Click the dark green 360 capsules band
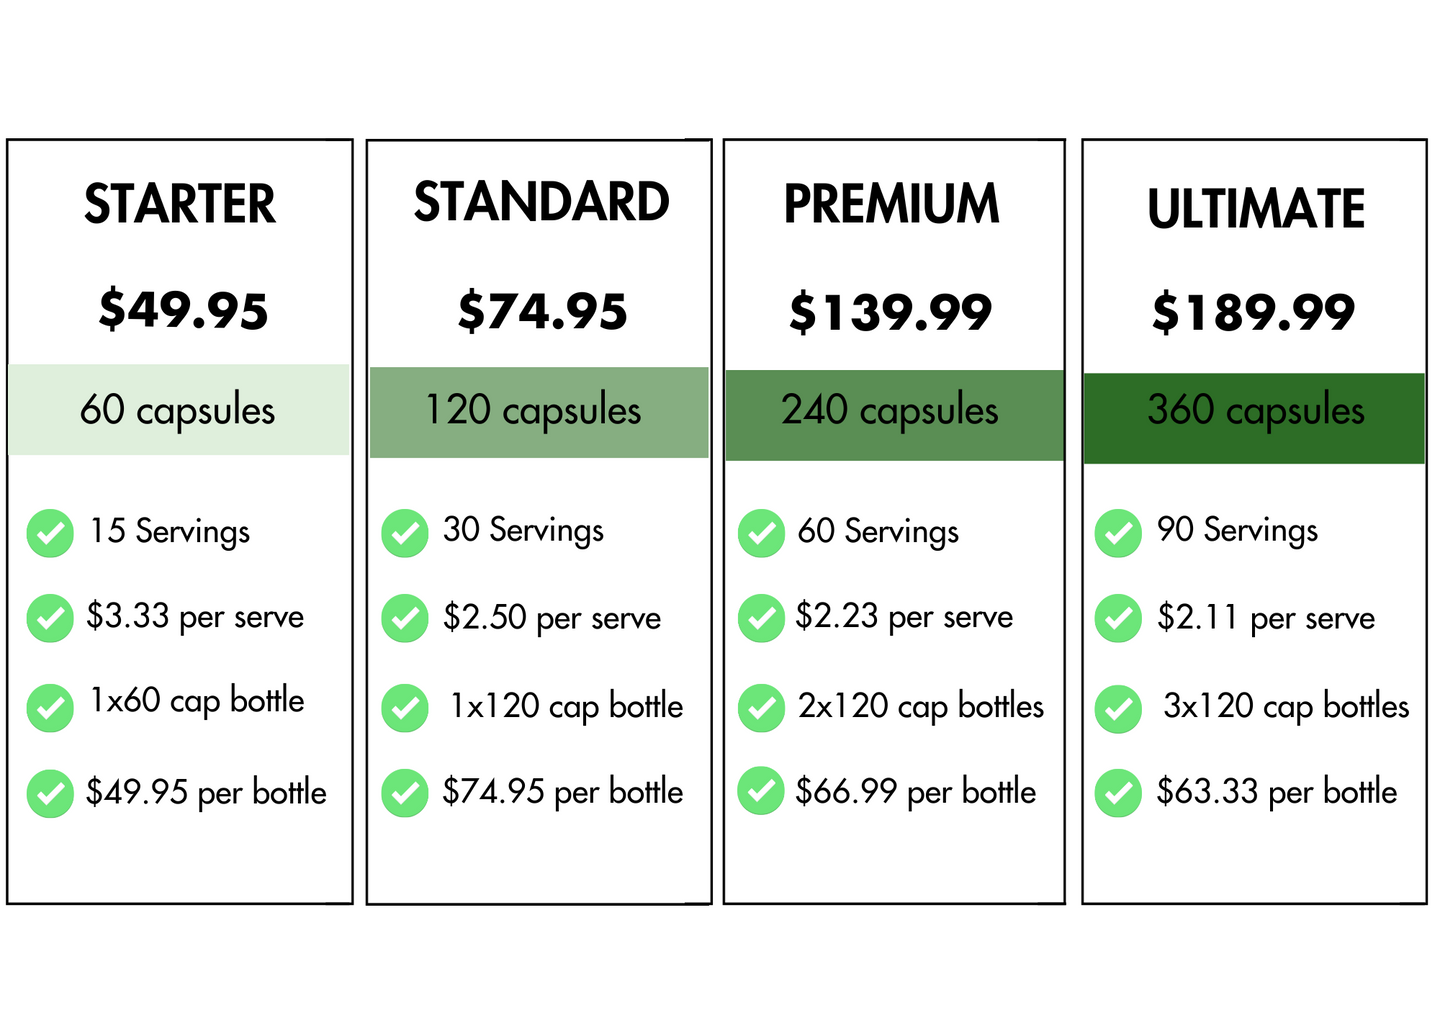The height and width of the screenshot is (1018, 1440). click(1255, 418)
